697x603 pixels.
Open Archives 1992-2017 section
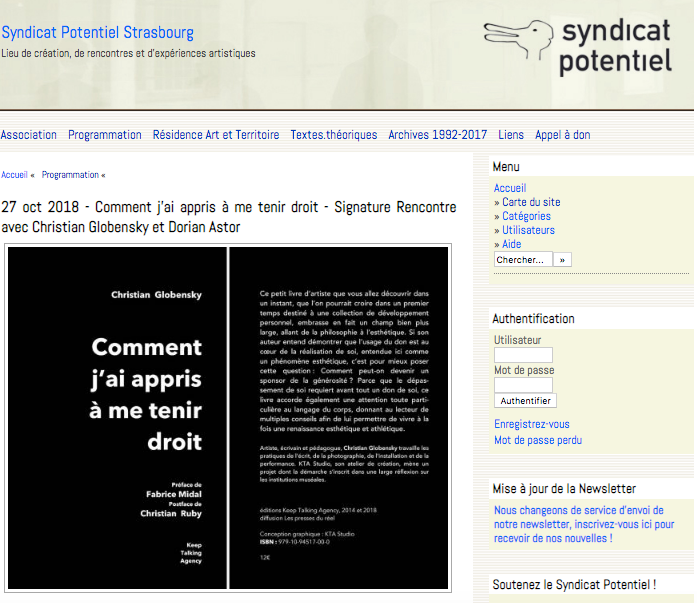pyautogui.click(x=438, y=135)
